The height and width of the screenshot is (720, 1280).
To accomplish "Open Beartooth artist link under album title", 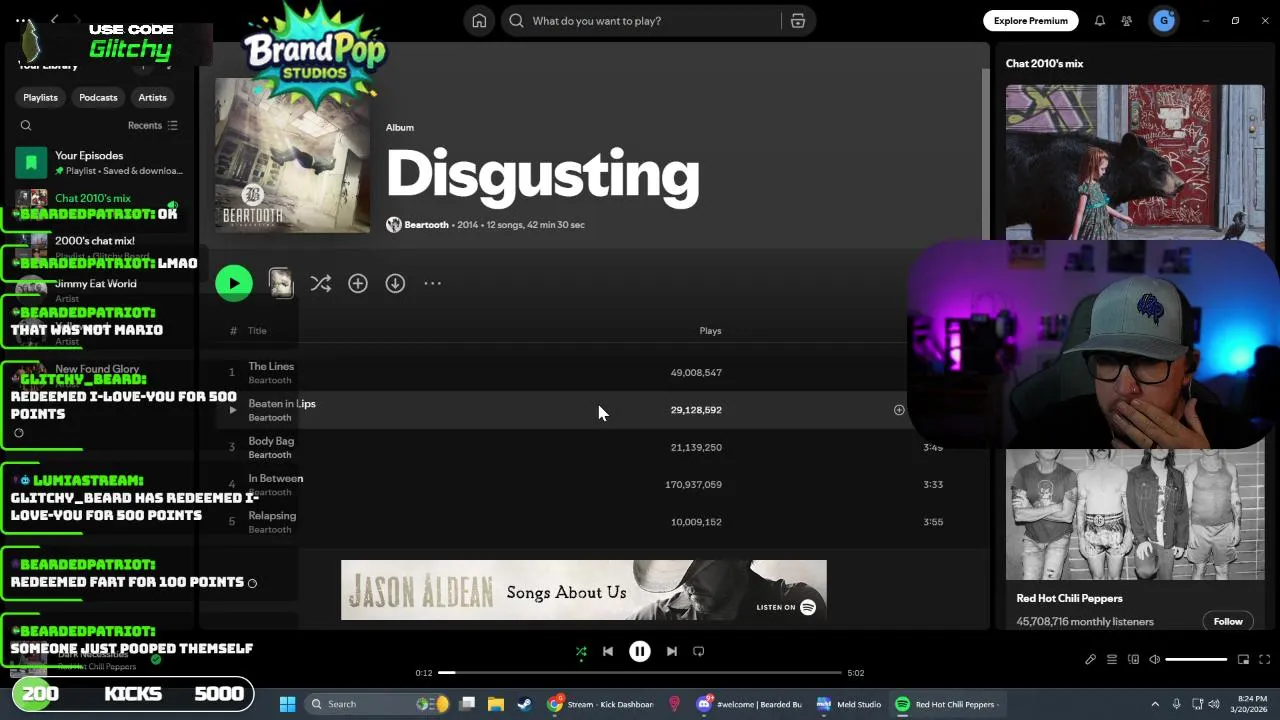I will click(x=426, y=225).
